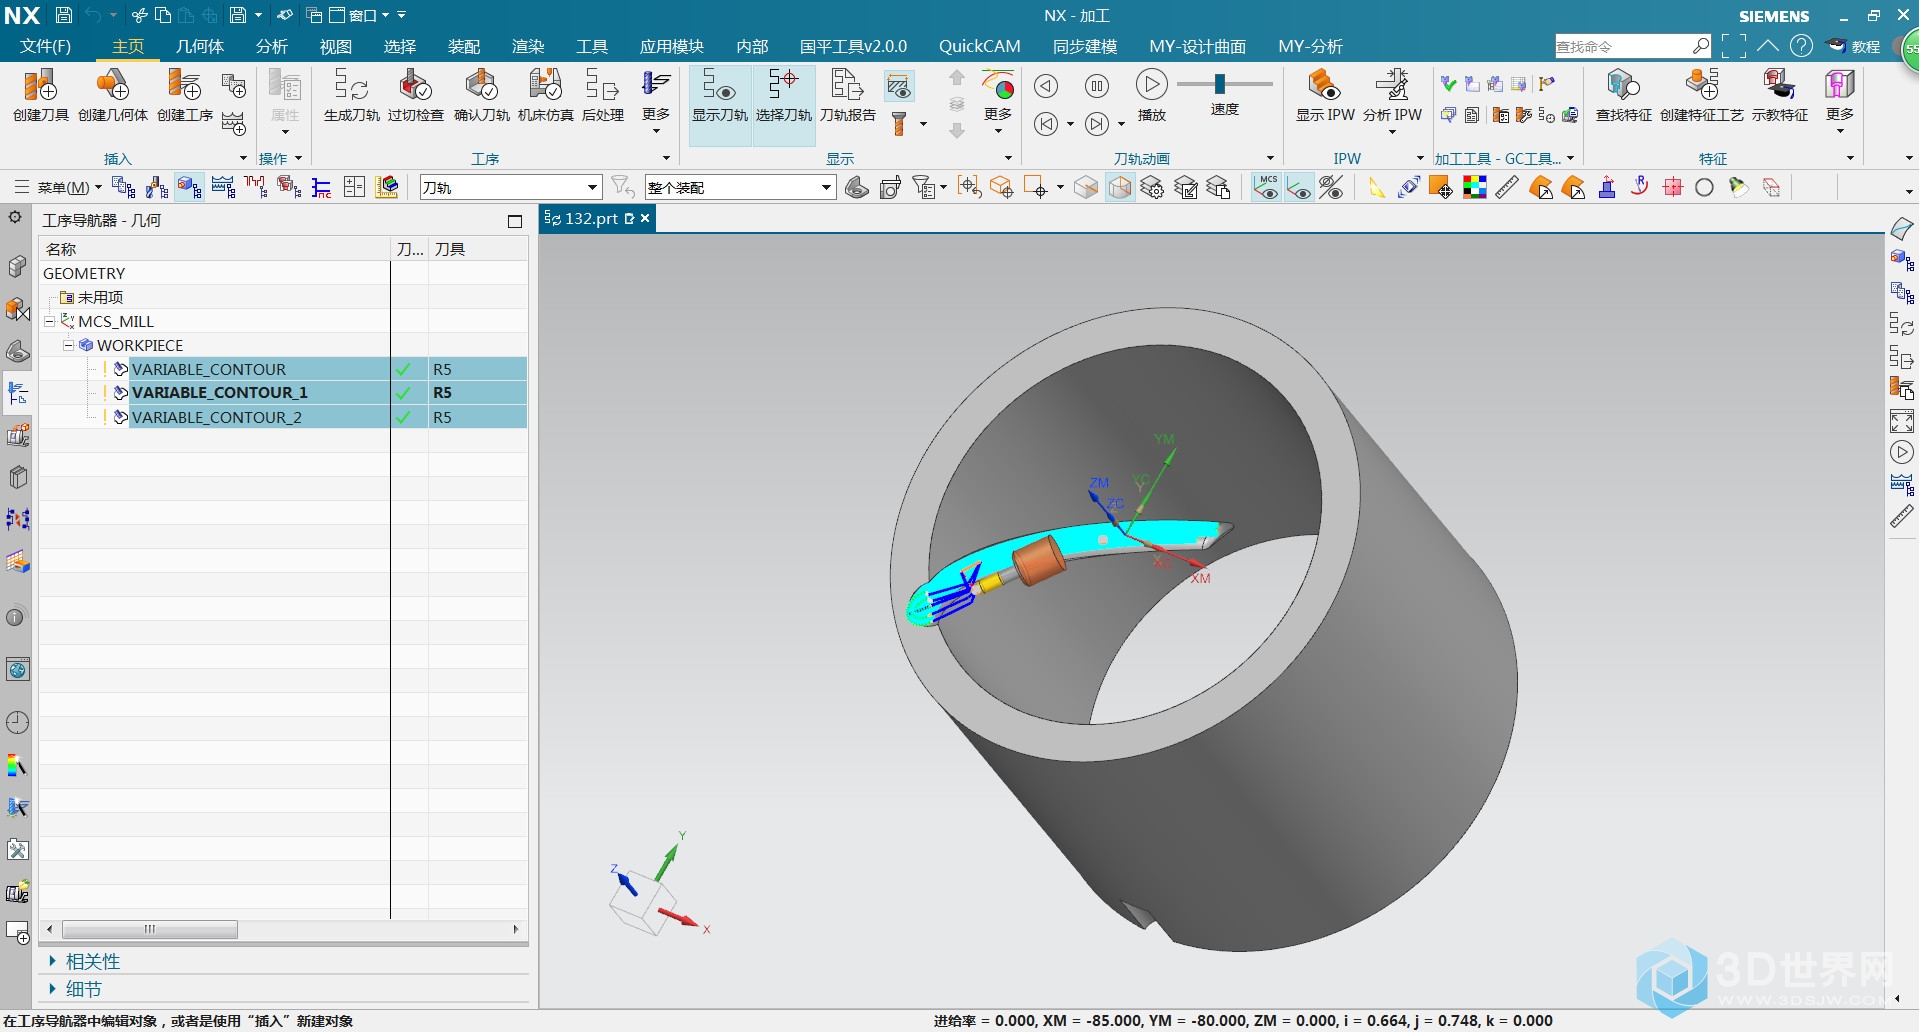
Task: Open the QuickCAM ribbon tab
Action: (x=979, y=47)
